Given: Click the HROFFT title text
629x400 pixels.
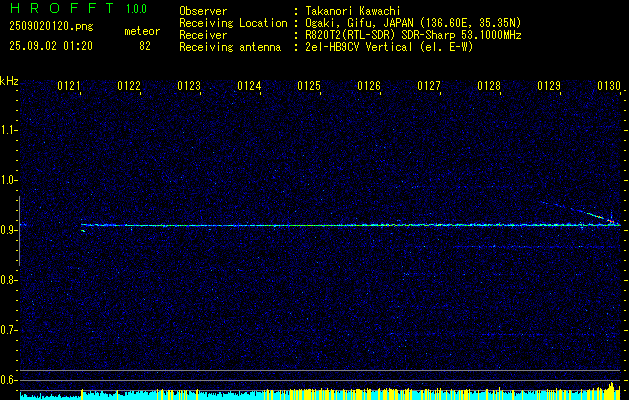Looking at the screenshot, I should point(62,8).
